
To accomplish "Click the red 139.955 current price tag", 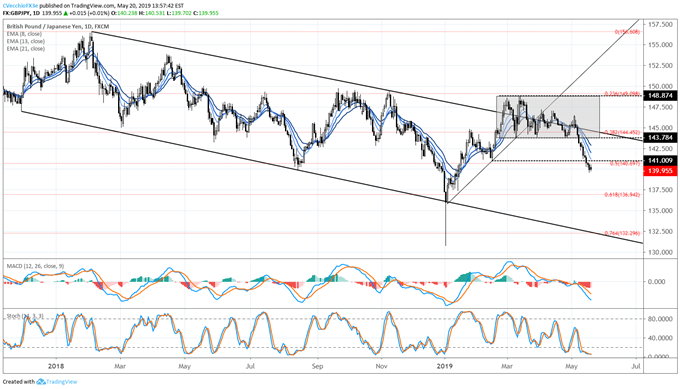I will pos(660,171).
